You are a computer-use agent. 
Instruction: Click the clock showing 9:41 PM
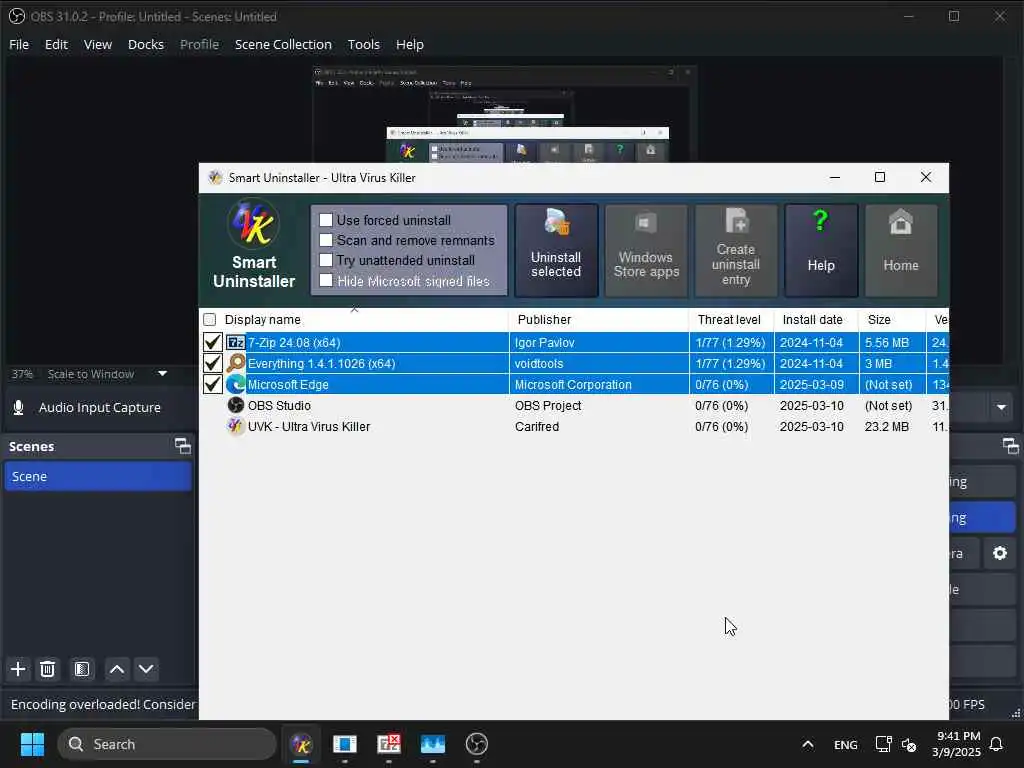[x=957, y=744]
